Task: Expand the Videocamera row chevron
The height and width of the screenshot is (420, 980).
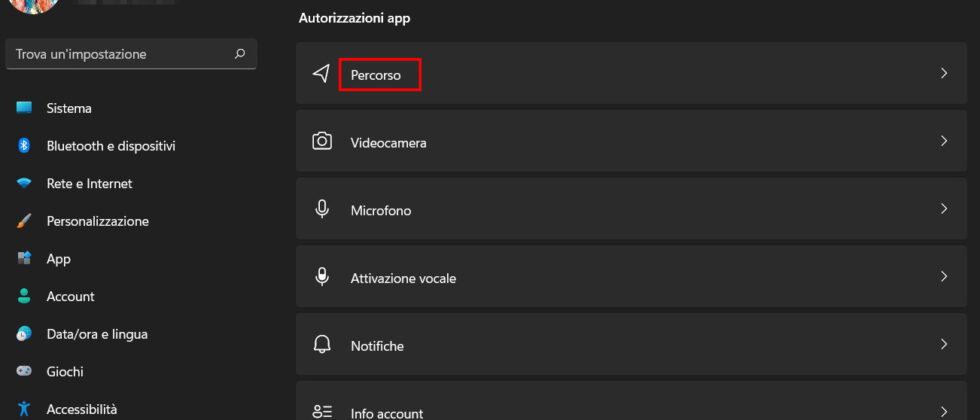Action: pyautogui.click(x=943, y=142)
